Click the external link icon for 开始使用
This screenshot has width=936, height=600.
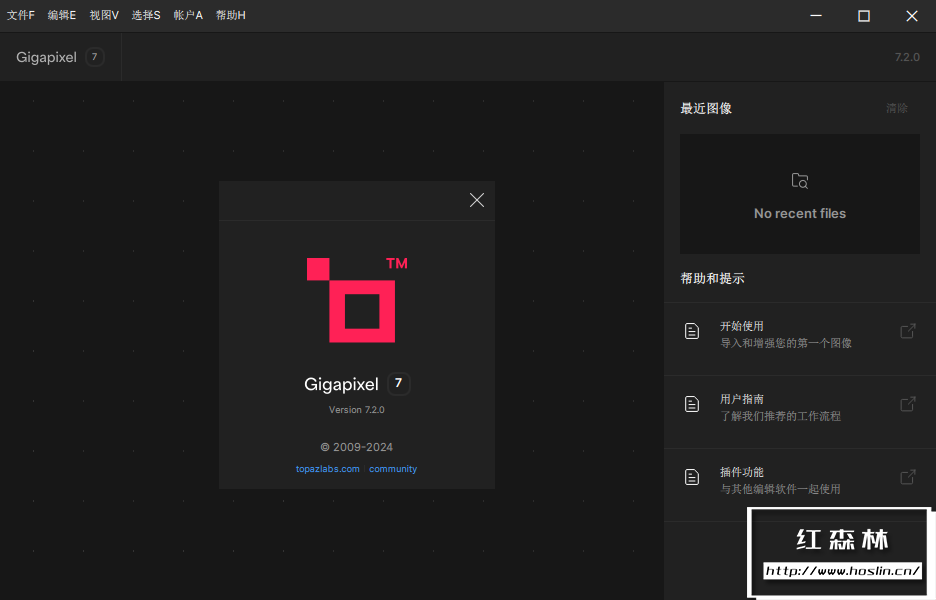pyautogui.click(x=908, y=331)
